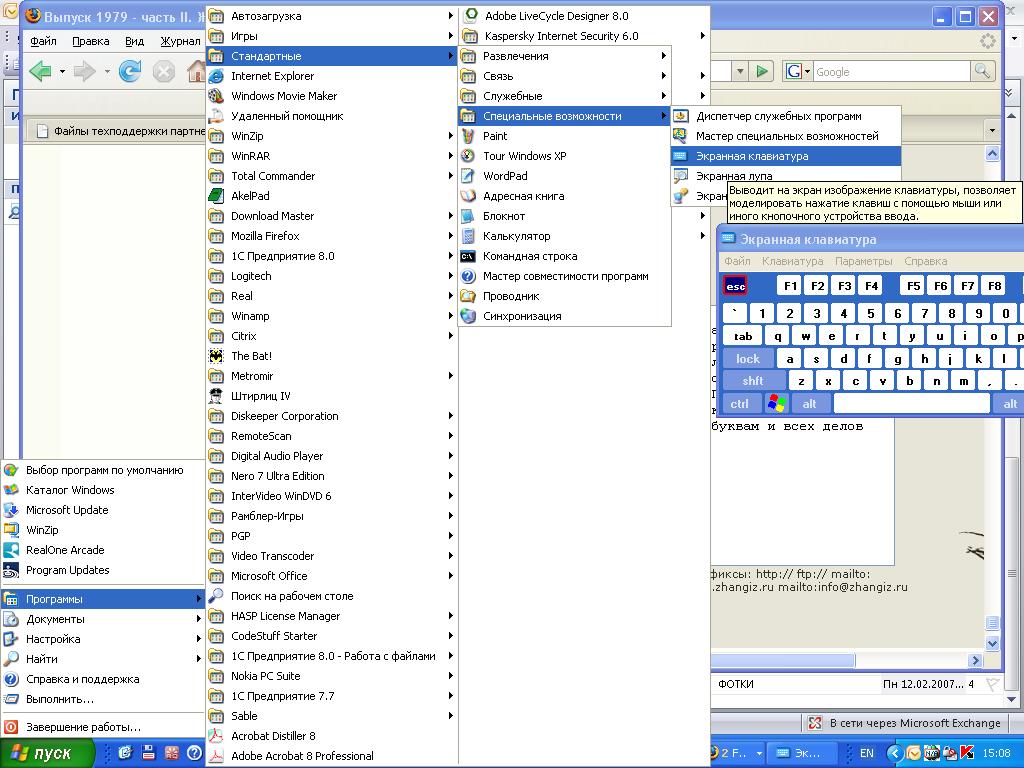1024x768 pixels.
Task: Click the Google search magnifier icon
Action: click(982, 71)
